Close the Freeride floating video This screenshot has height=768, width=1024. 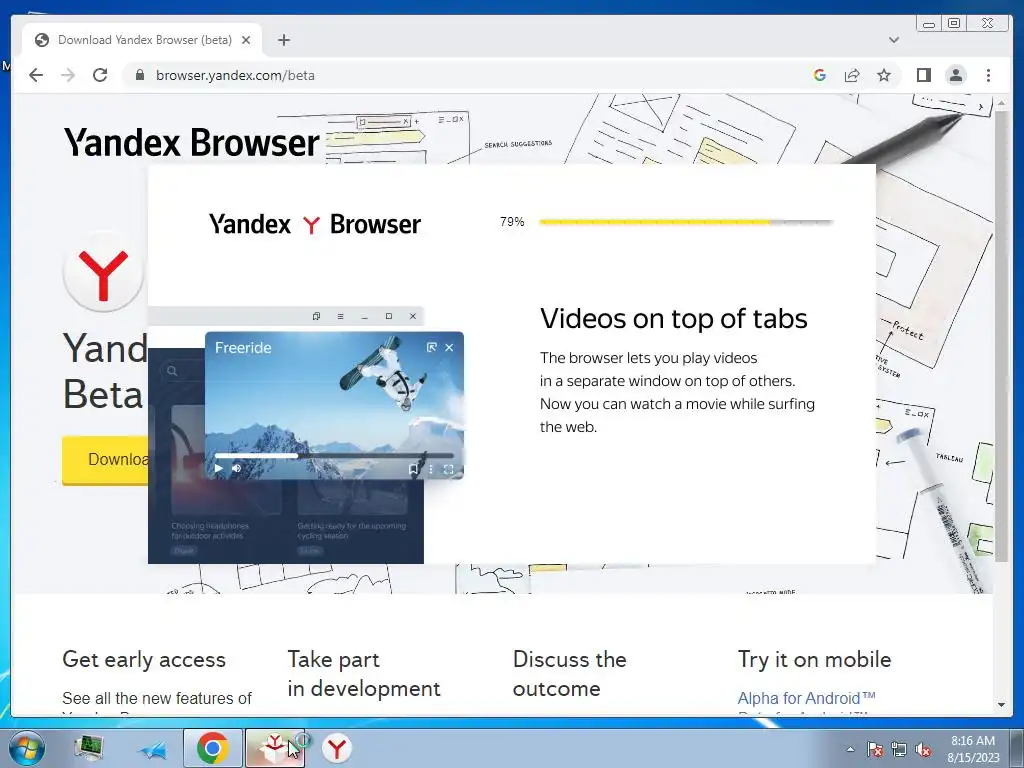449,347
